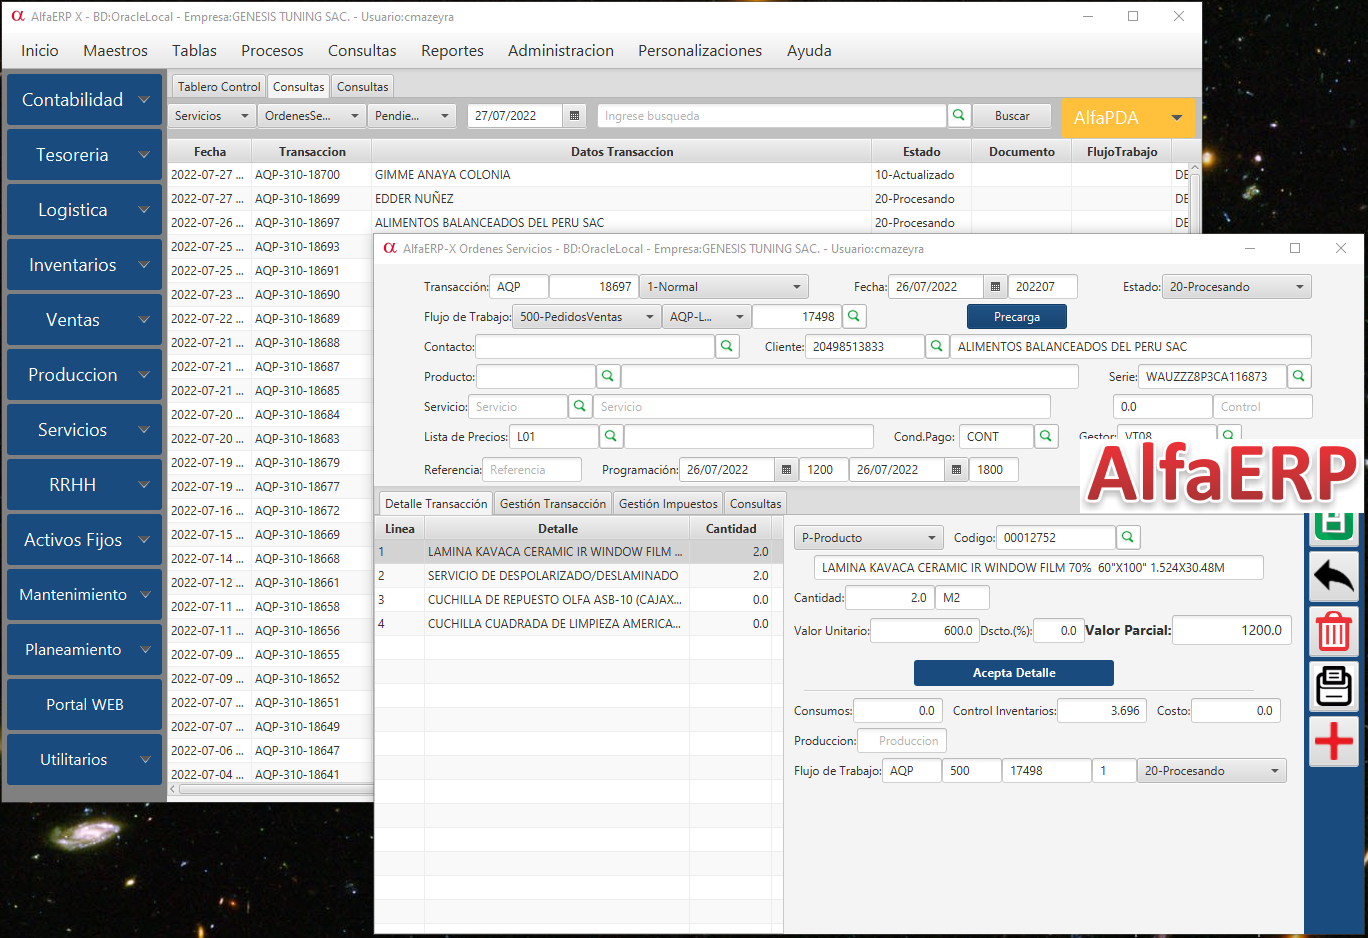Click the search icon next to Cliente code

[x=937, y=347]
